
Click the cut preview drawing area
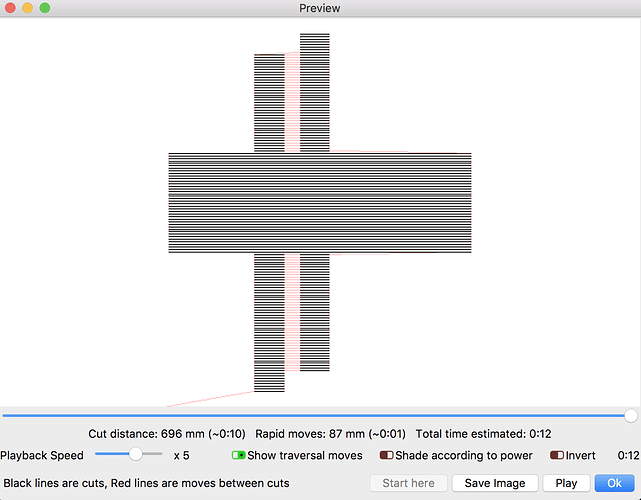[320, 212]
